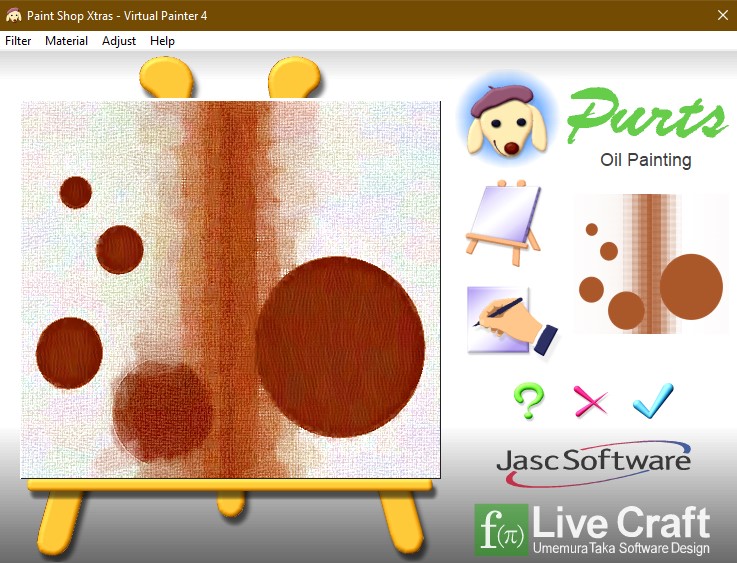This screenshot has height=563, width=737.
Task: Click the Oil Painting filter label
Action: tap(645, 160)
